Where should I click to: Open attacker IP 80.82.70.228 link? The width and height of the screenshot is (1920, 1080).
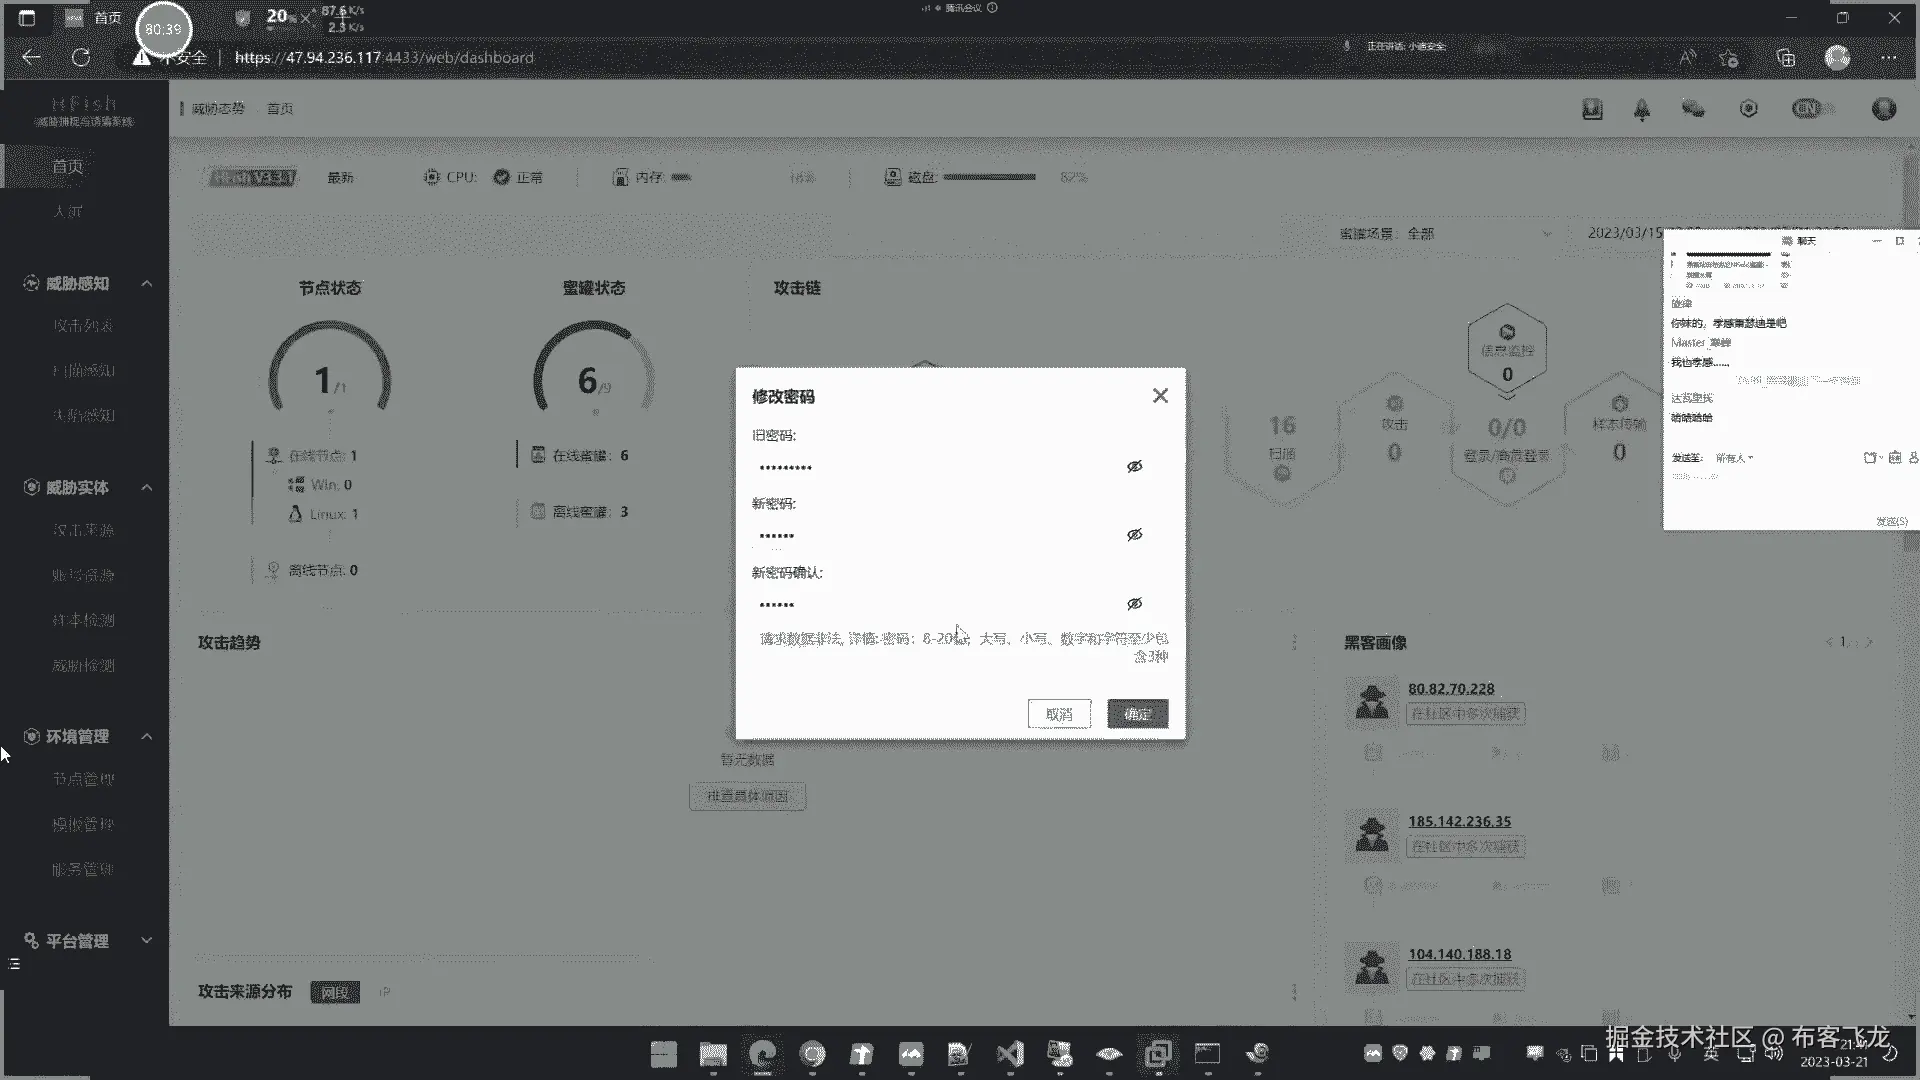point(1451,689)
